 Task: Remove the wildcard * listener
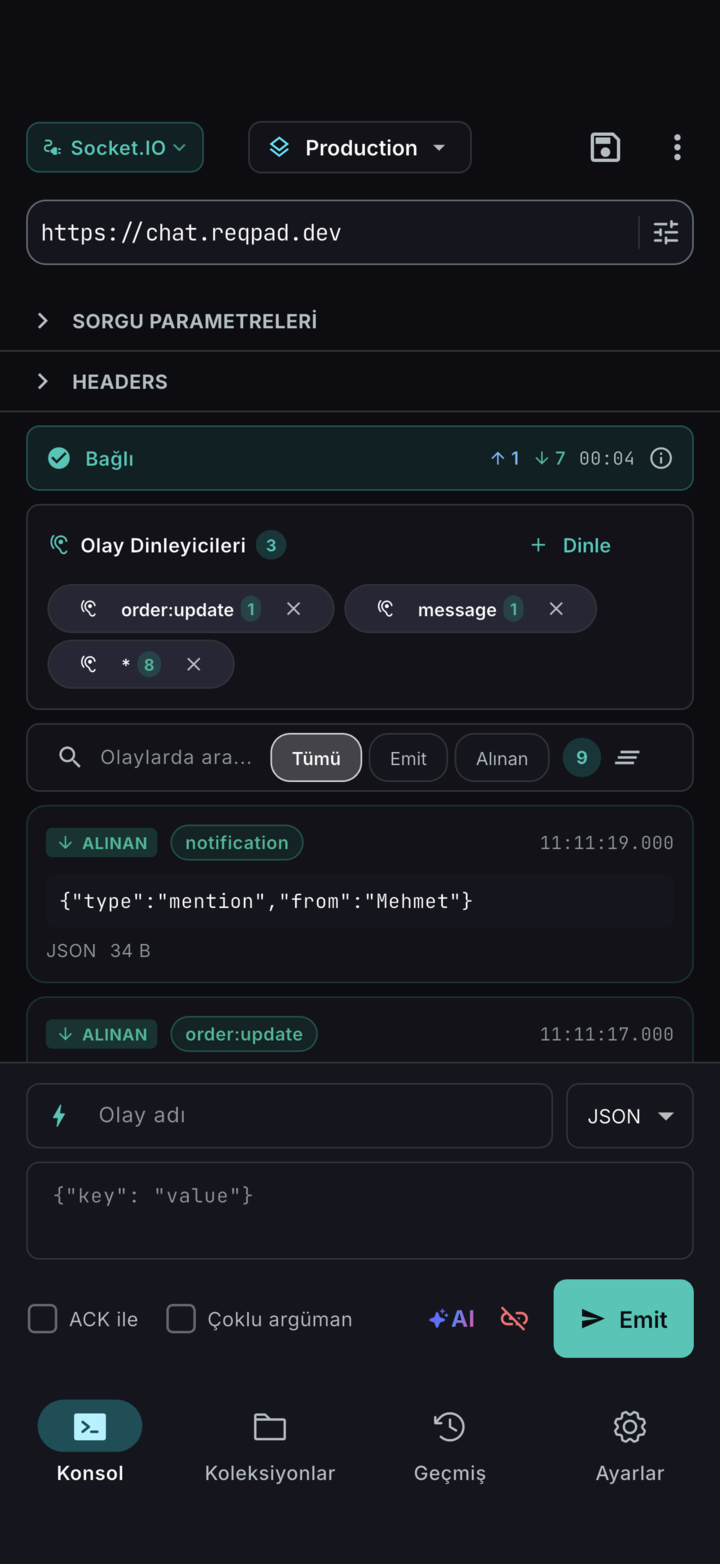tap(194, 664)
